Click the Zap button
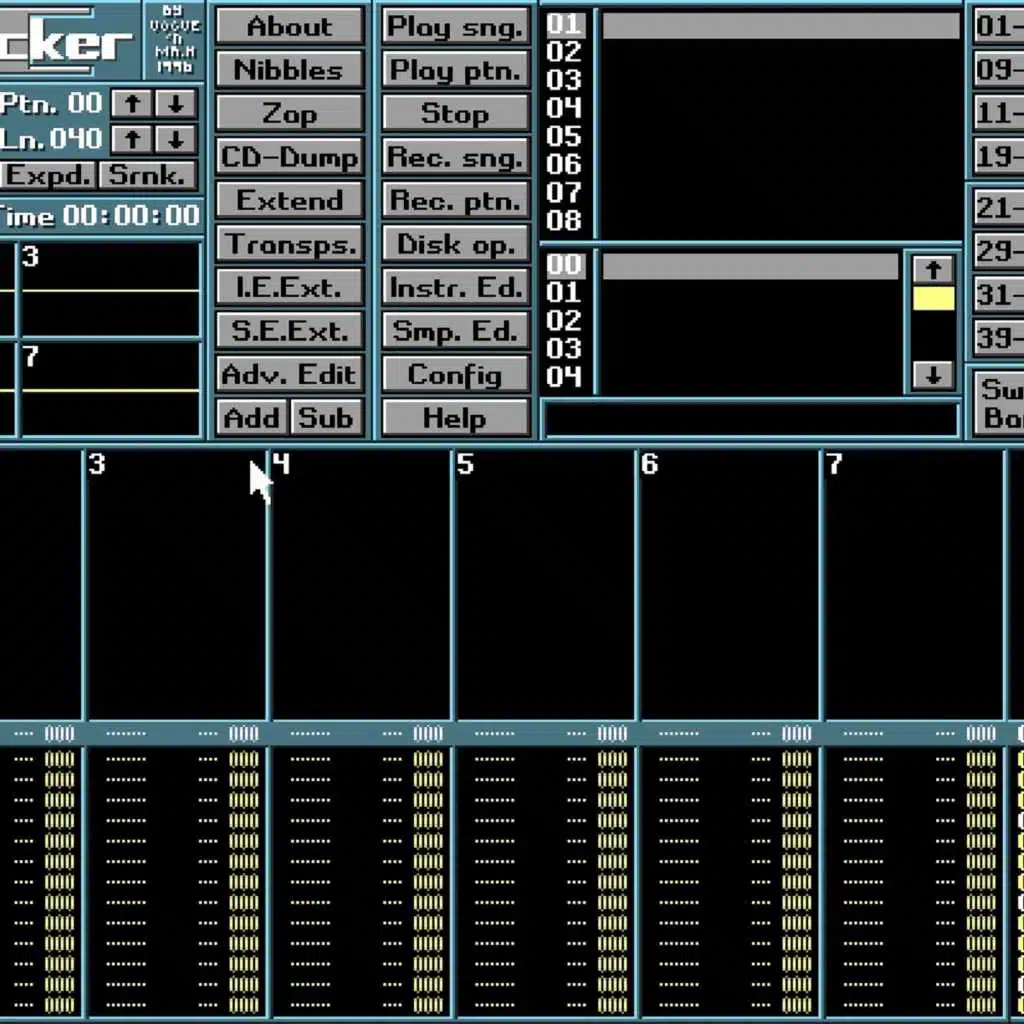This screenshot has width=1024, height=1024. coord(289,114)
